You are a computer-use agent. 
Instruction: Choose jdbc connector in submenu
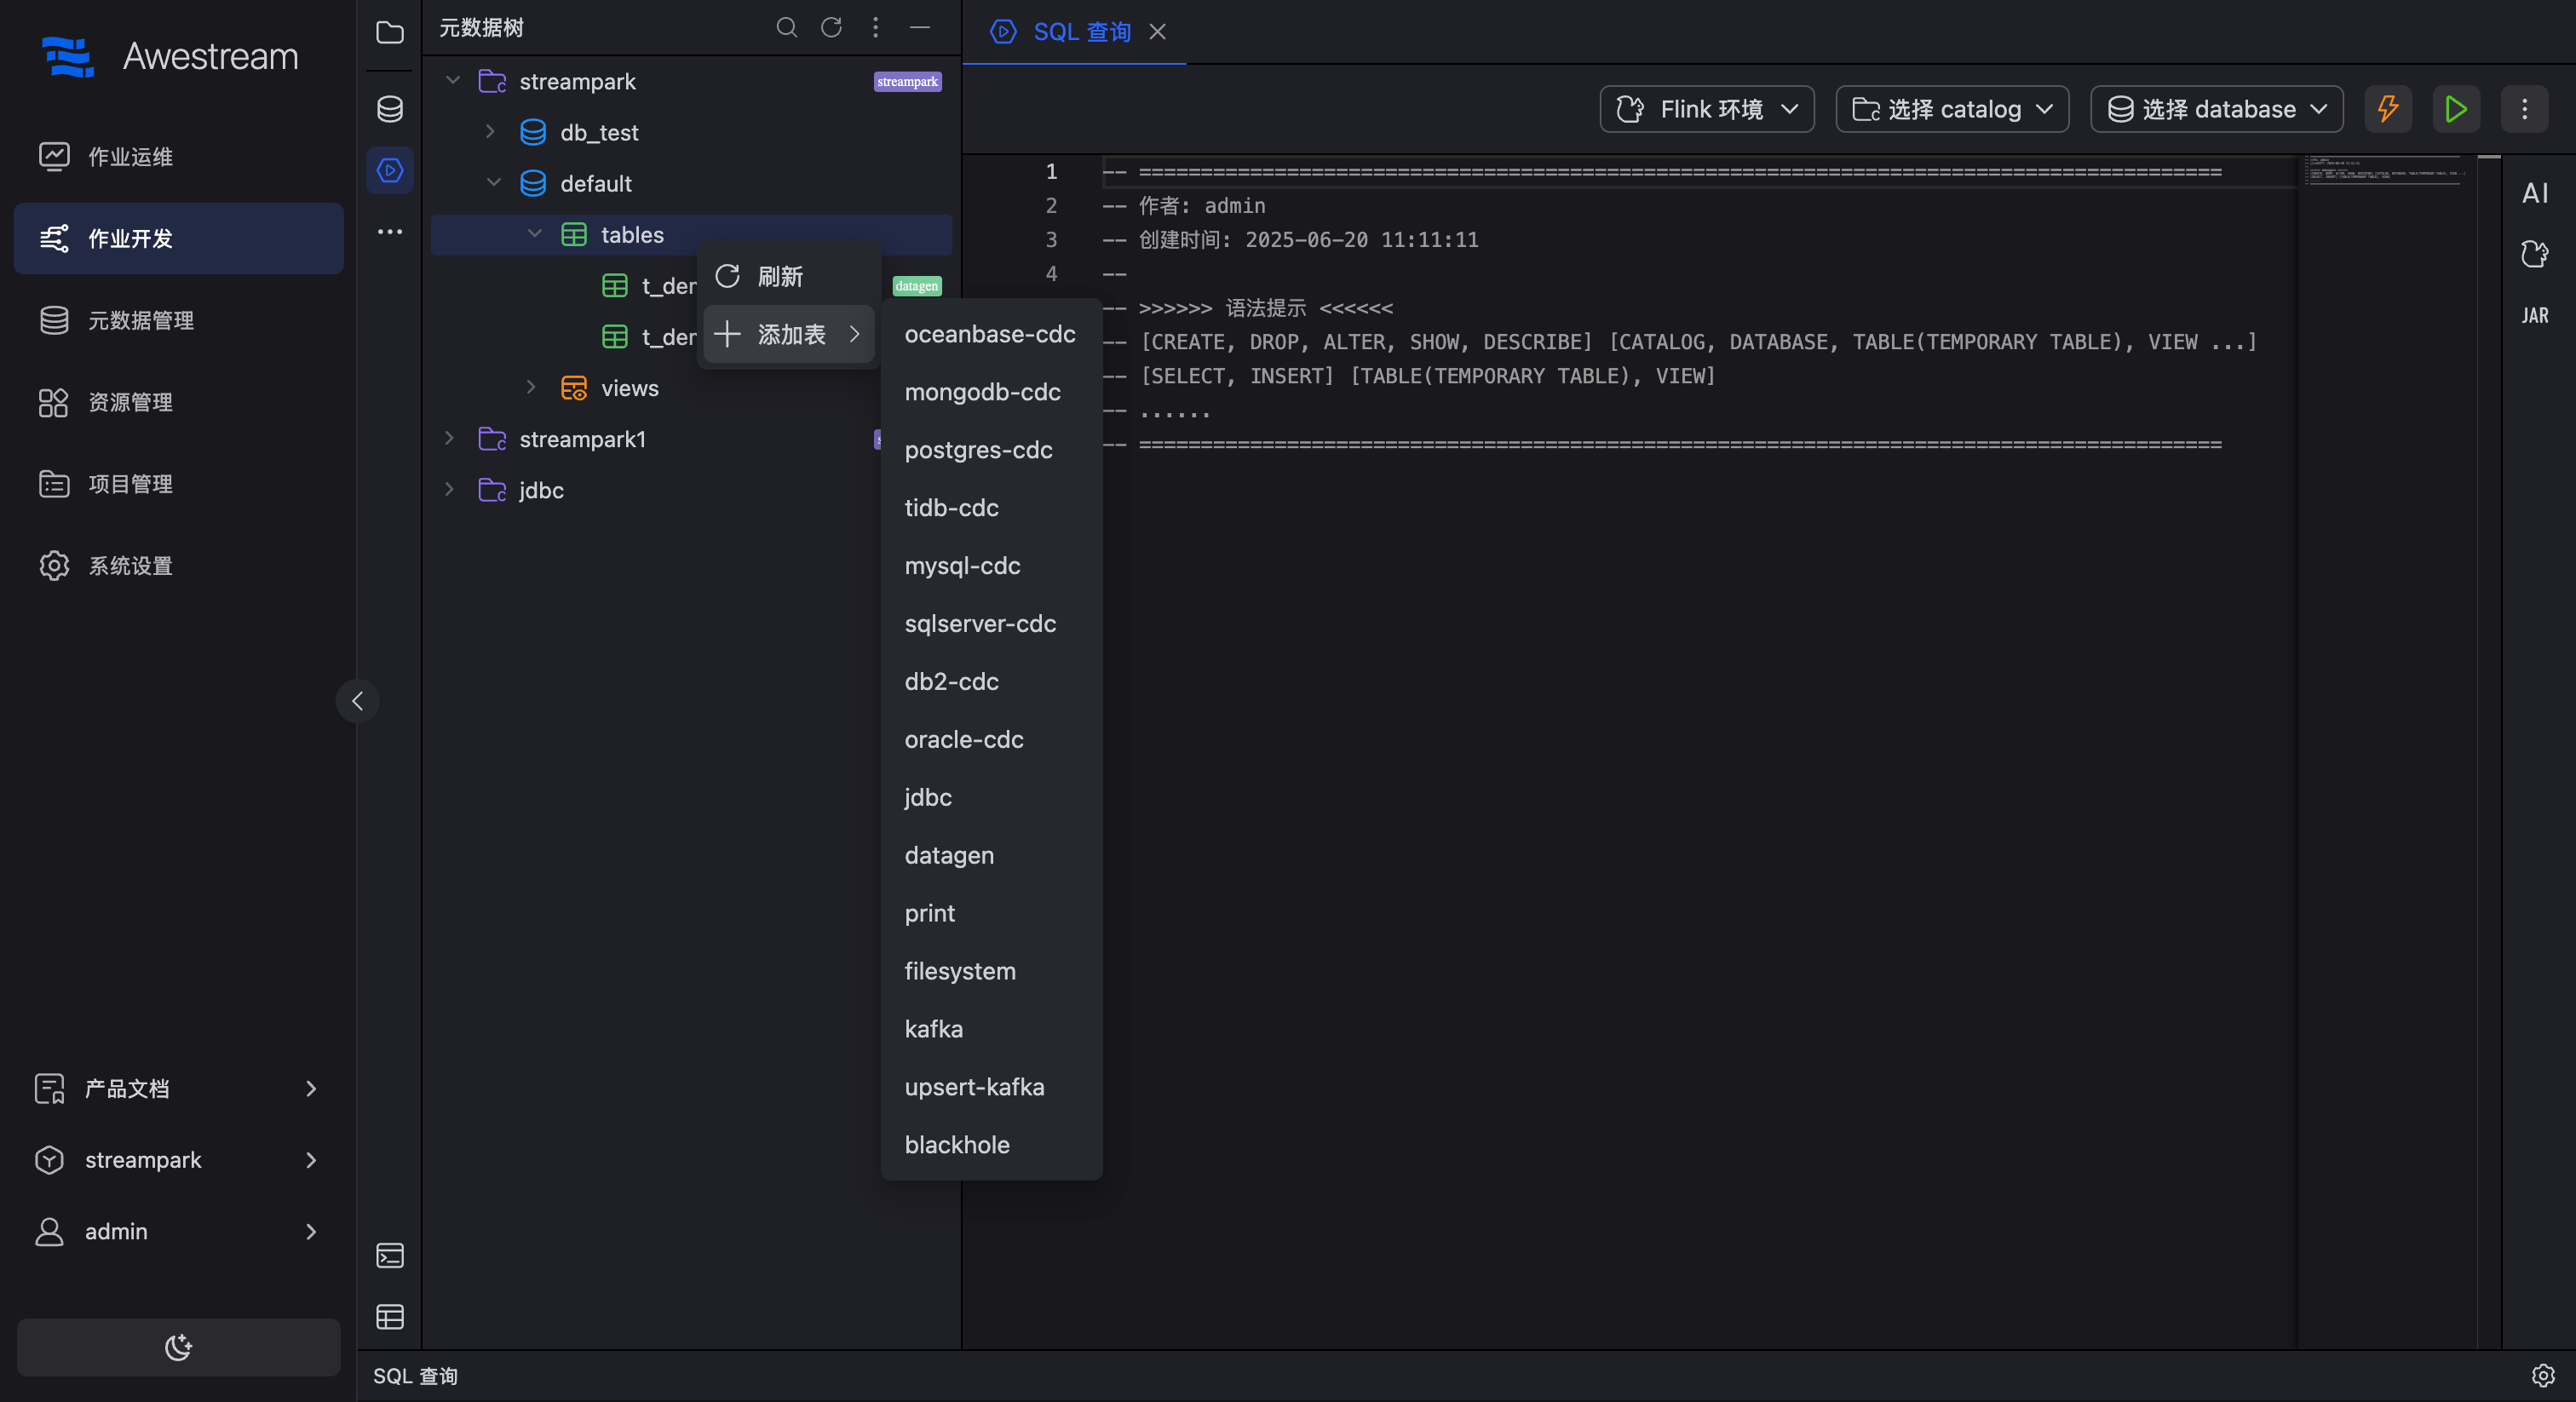pyautogui.click(x=991, y=798)
